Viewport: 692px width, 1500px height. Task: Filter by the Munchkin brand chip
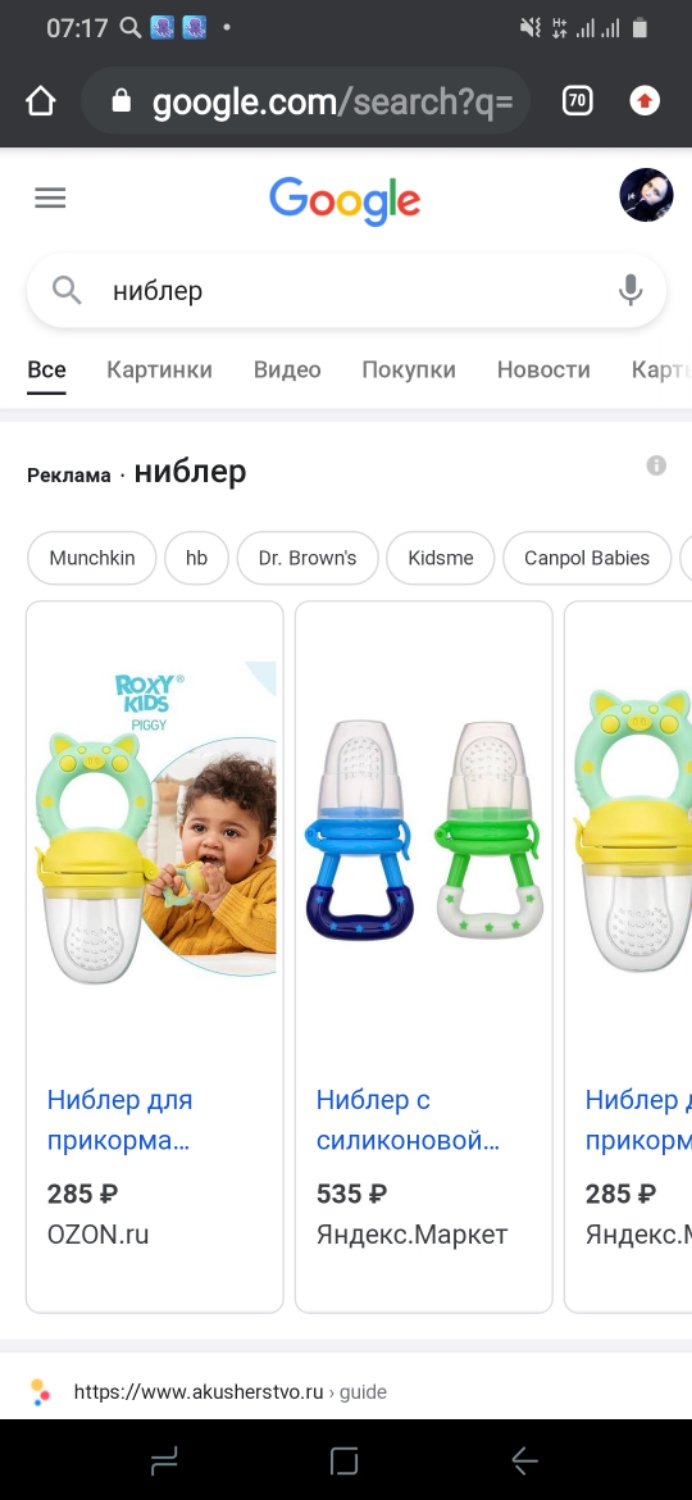point(92,558)
